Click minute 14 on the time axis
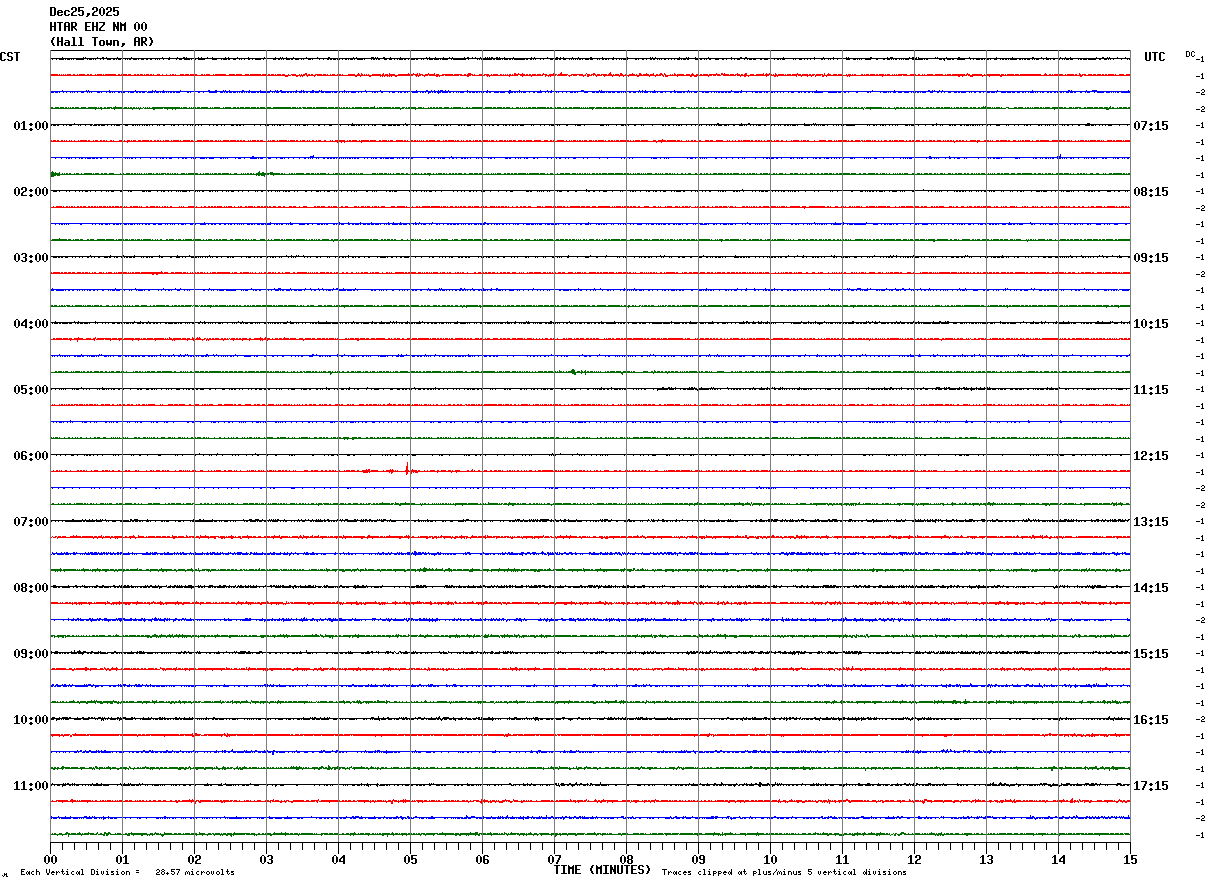1210x886 pixels. 1058,859
